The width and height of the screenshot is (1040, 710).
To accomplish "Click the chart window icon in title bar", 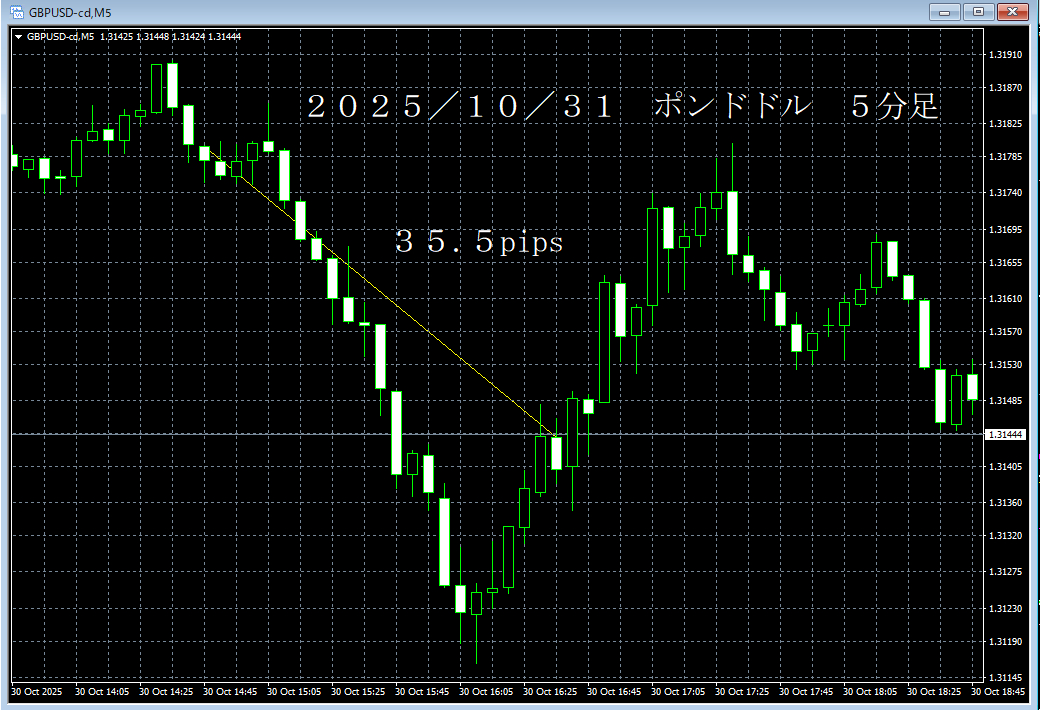I will (17, 12).
